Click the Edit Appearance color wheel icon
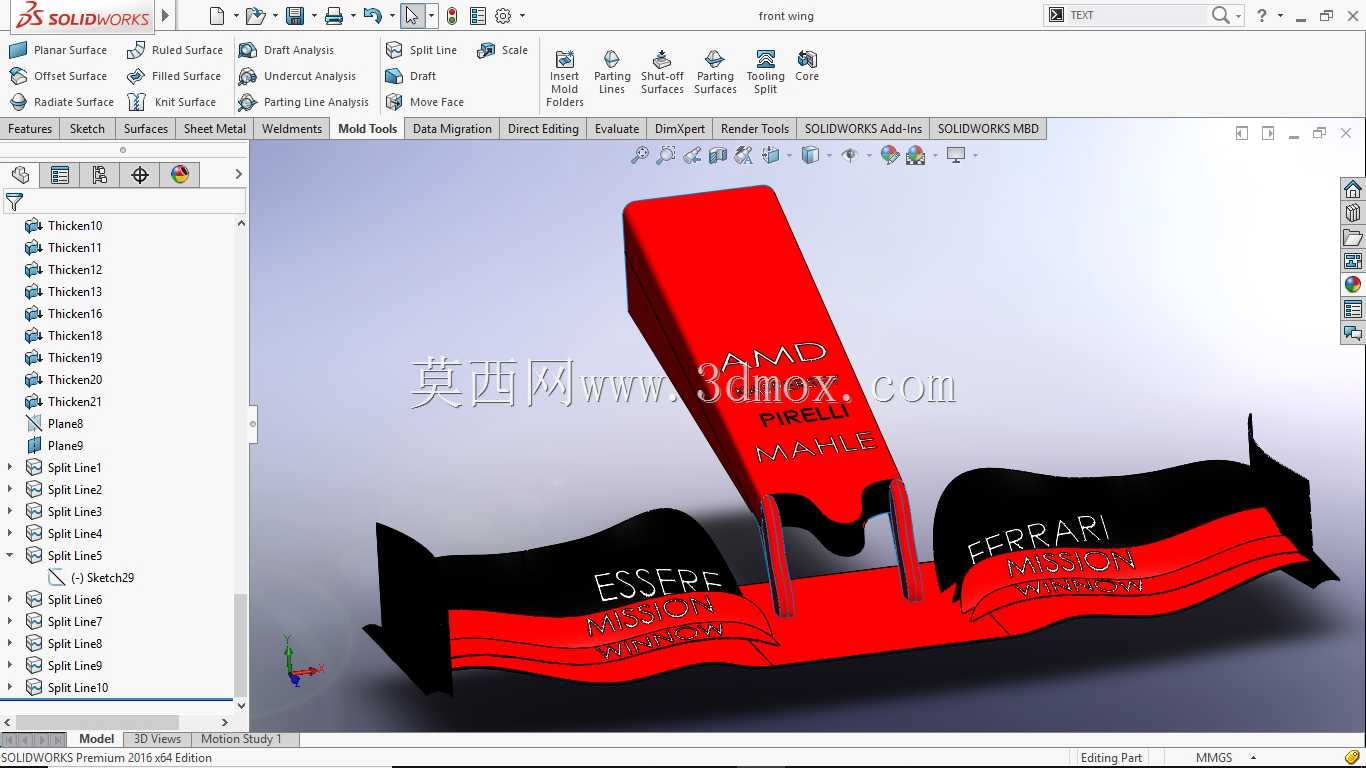 [890, 155]
